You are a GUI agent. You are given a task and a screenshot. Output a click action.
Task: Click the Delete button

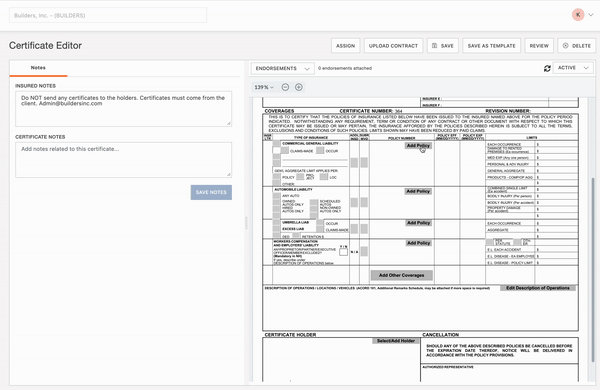(x=577, y=46)
